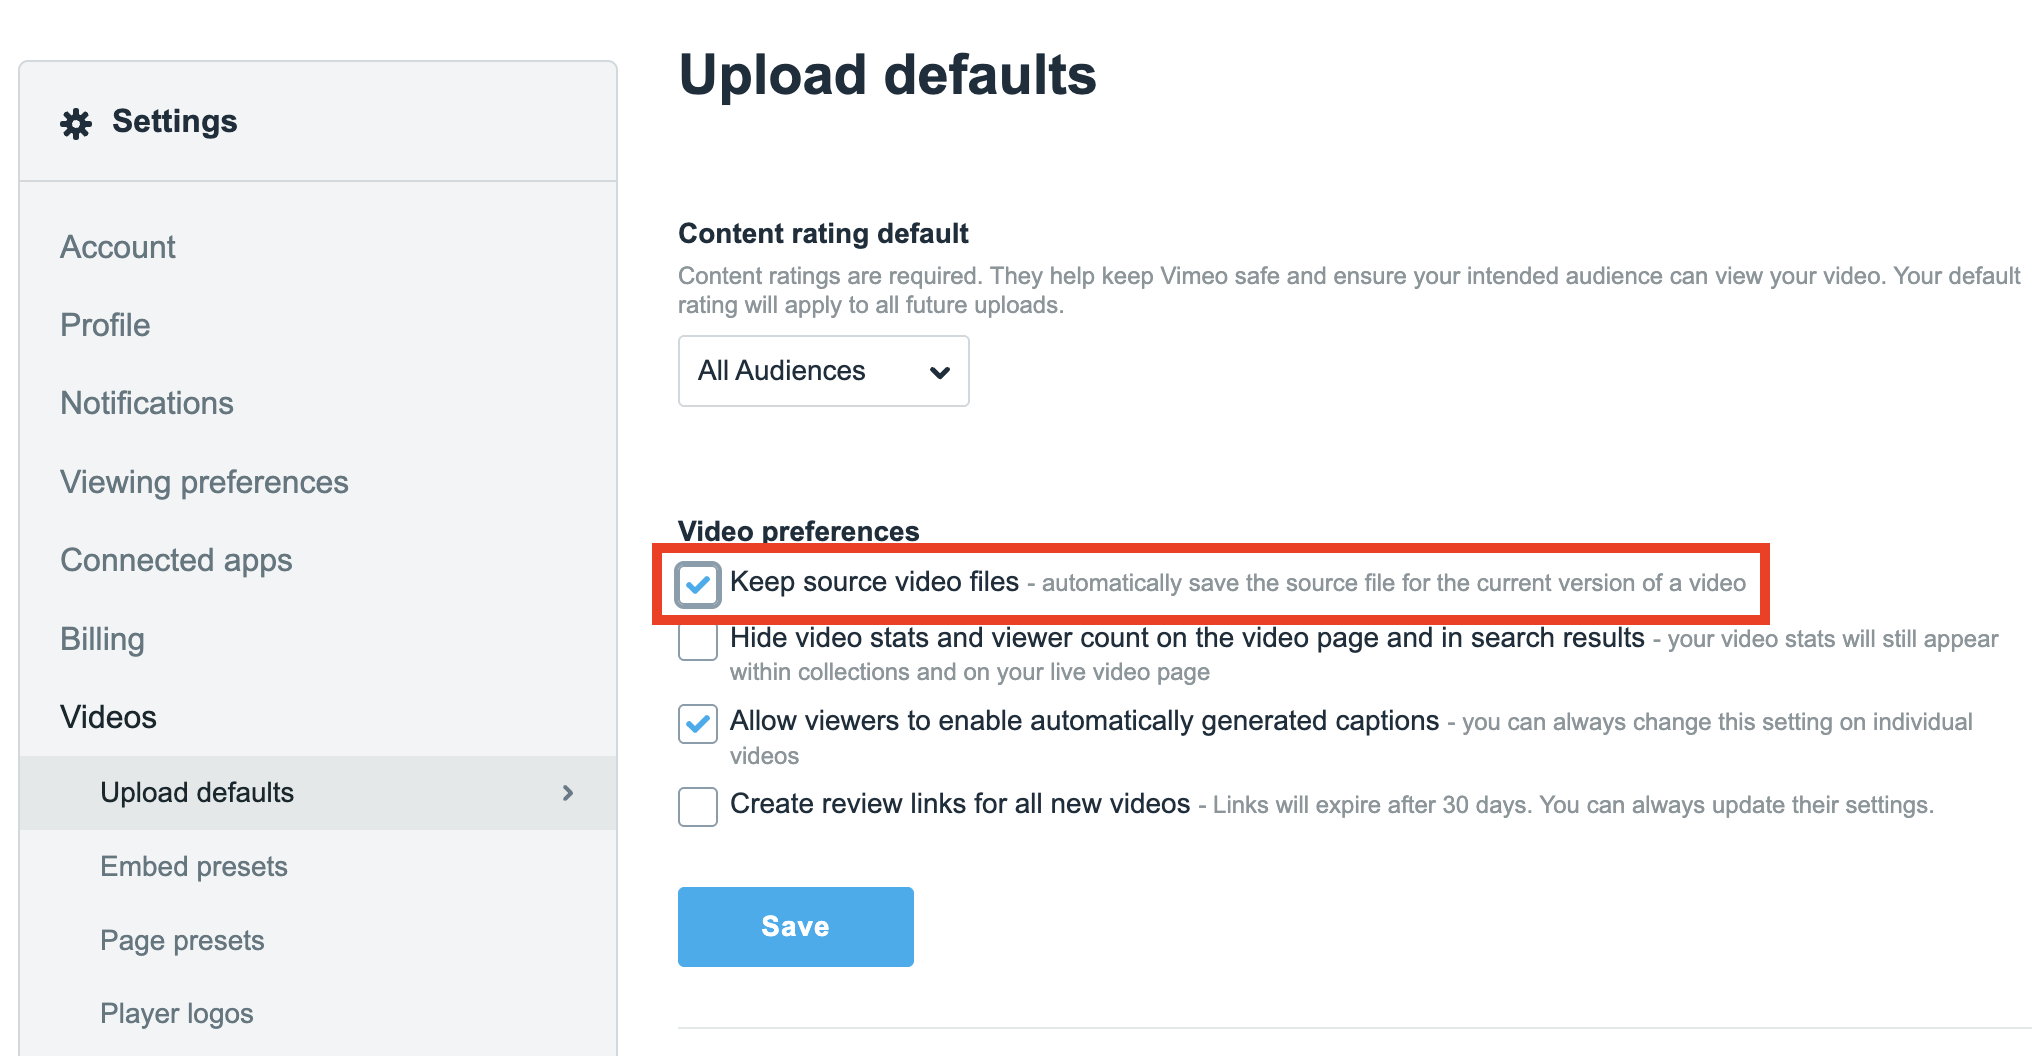
Task: Click the blue Save button
Action: click(x=795, y=926)
